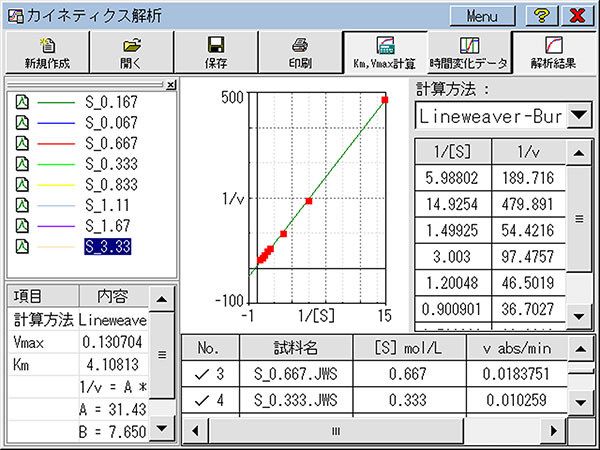Select cell 3.003 in 1/[S] column

point(453,257)
